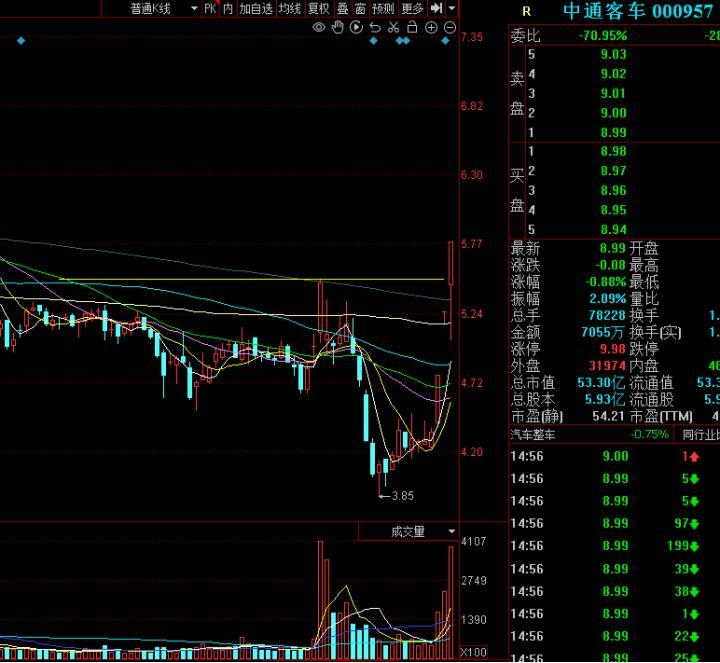720x663 pixels.
Task: Click the 预测 forecast button
Action: [383, 8]
